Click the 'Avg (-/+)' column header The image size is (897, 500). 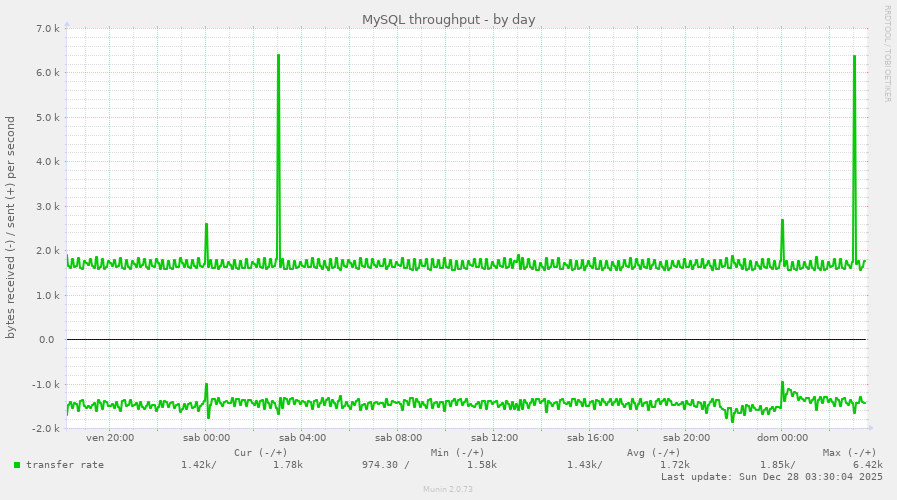[x=653, y=453]
